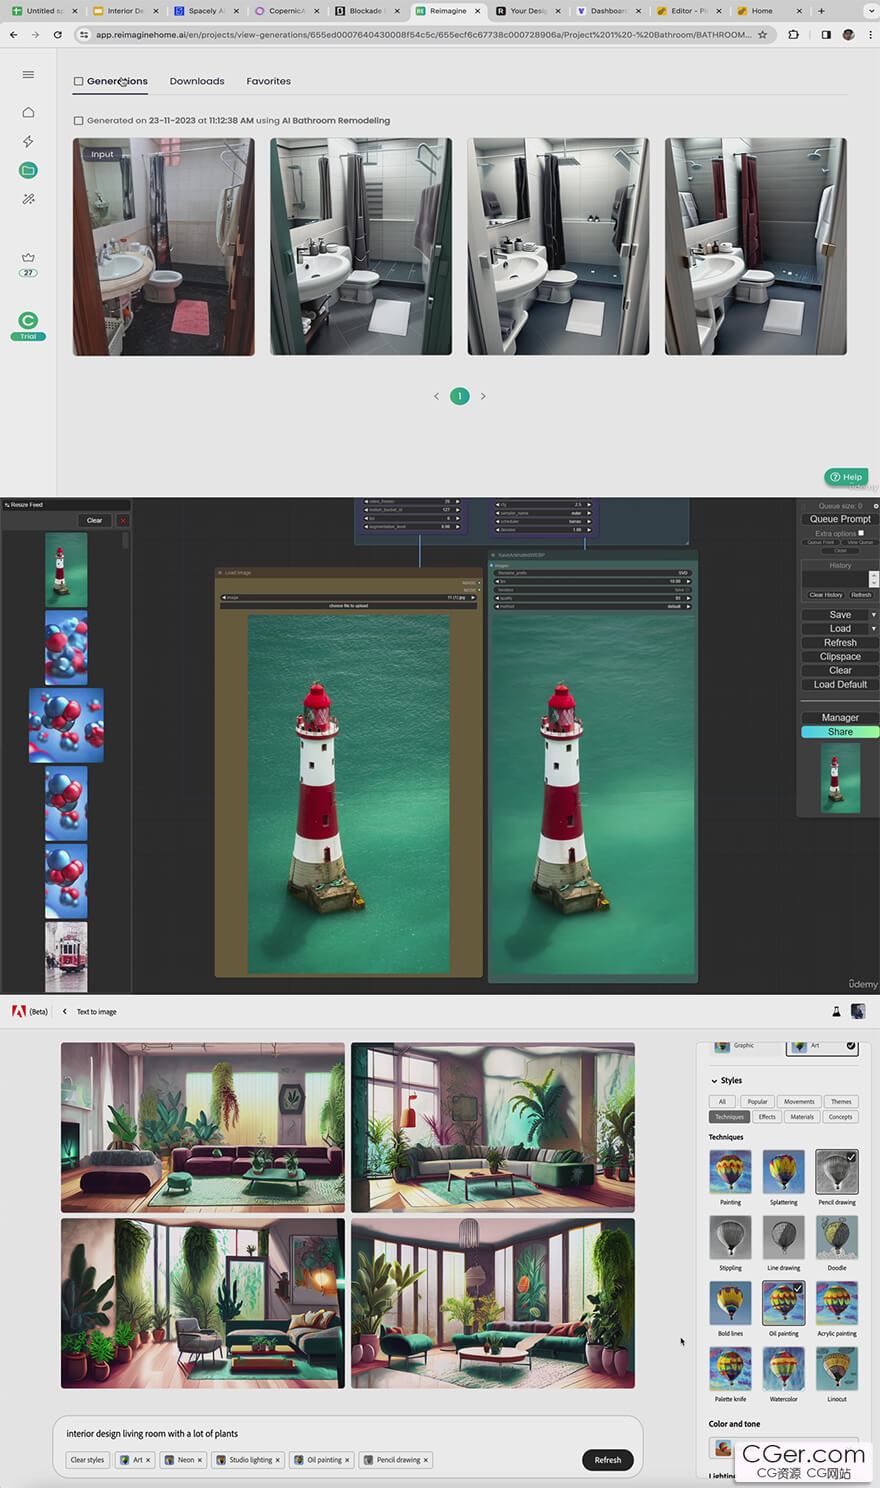
Task: Click choose file to upload in Load Image
Action: pos(349,606)
